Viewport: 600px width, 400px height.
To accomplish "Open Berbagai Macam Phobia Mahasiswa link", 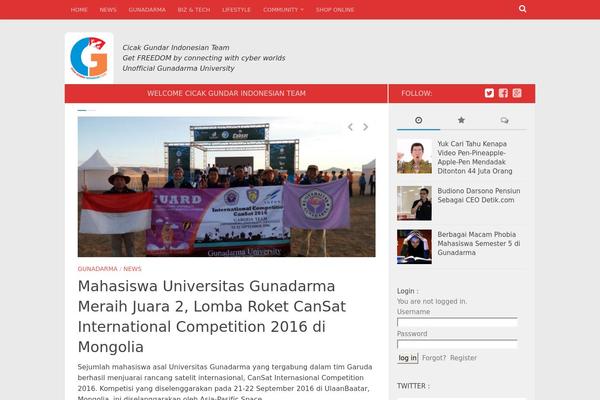I will [x=479, y=243].
